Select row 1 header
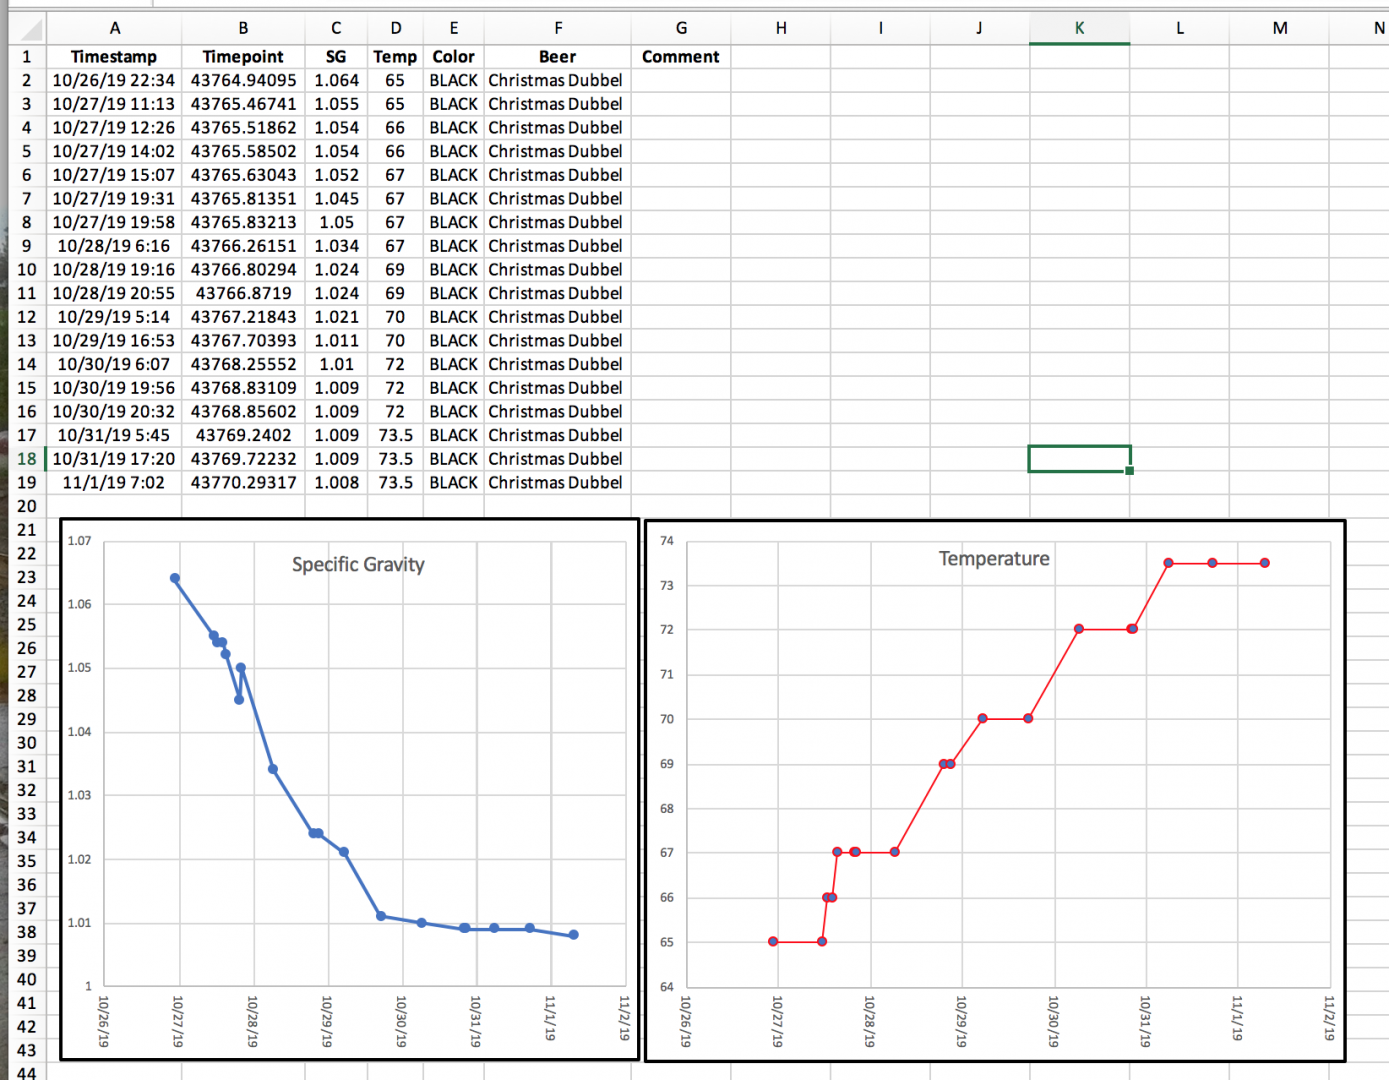 tap(26, 57)
